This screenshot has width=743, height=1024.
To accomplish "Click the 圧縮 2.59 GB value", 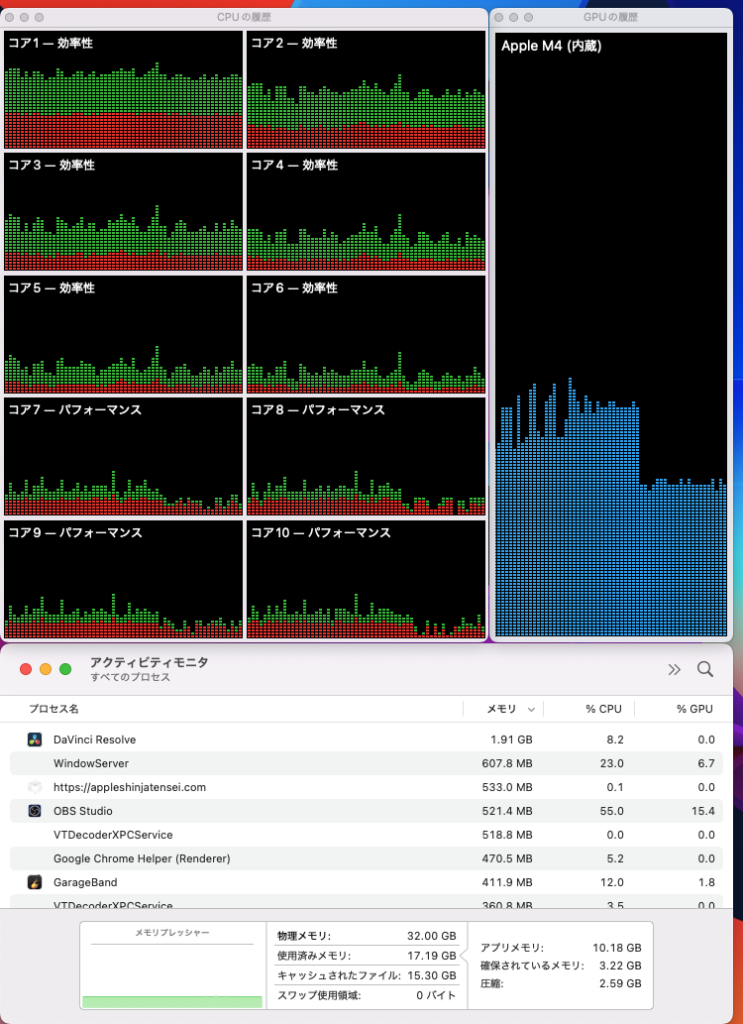I will coord(620,983).
